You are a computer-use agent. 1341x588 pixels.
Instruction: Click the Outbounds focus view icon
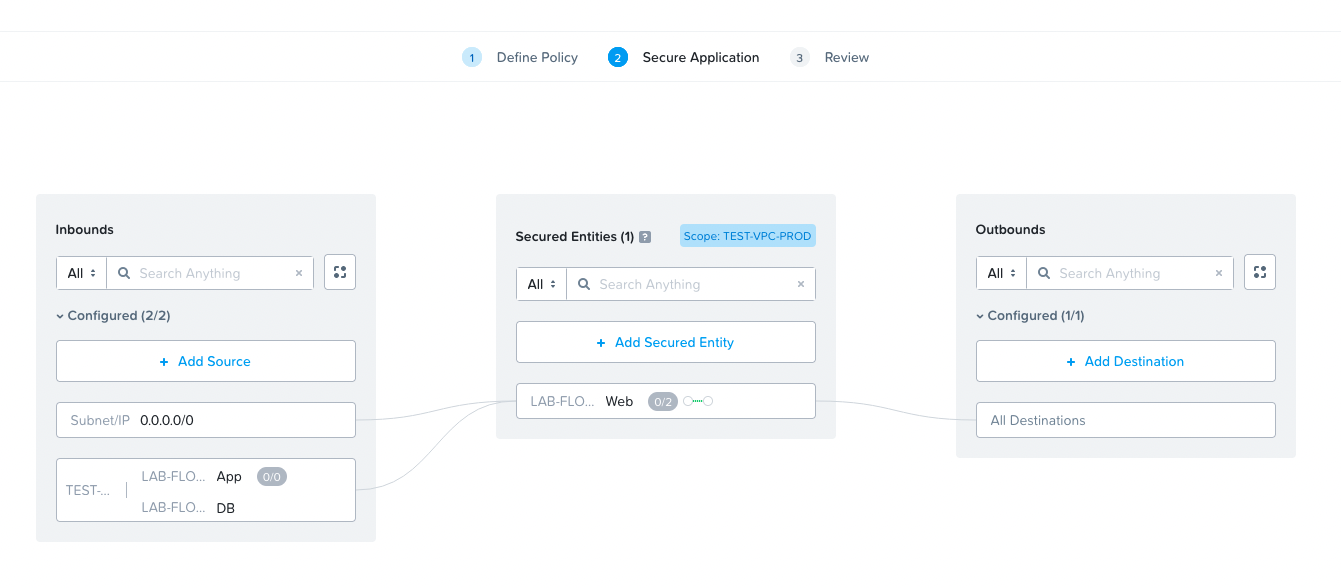tap(1260, 272)
